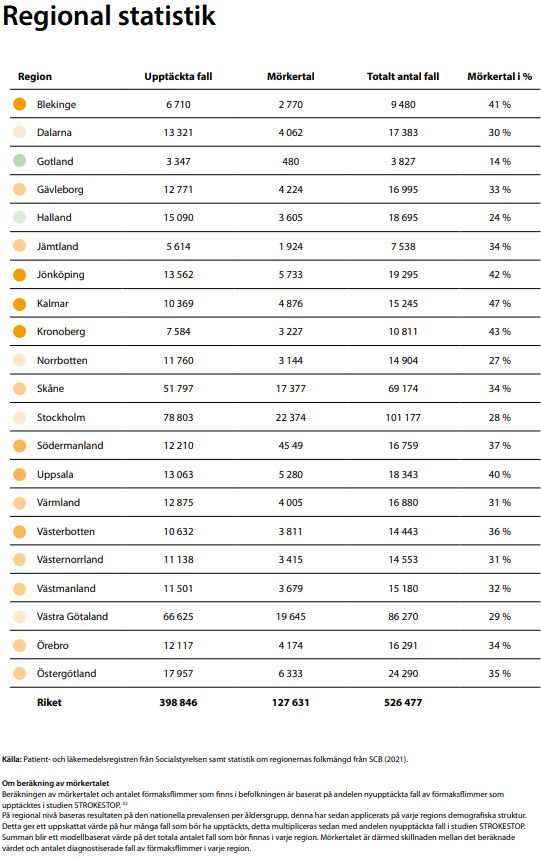Viewport: 541px width, 859px height.
Task: Click the Totalt antal fall header
Action: (403, 77)
